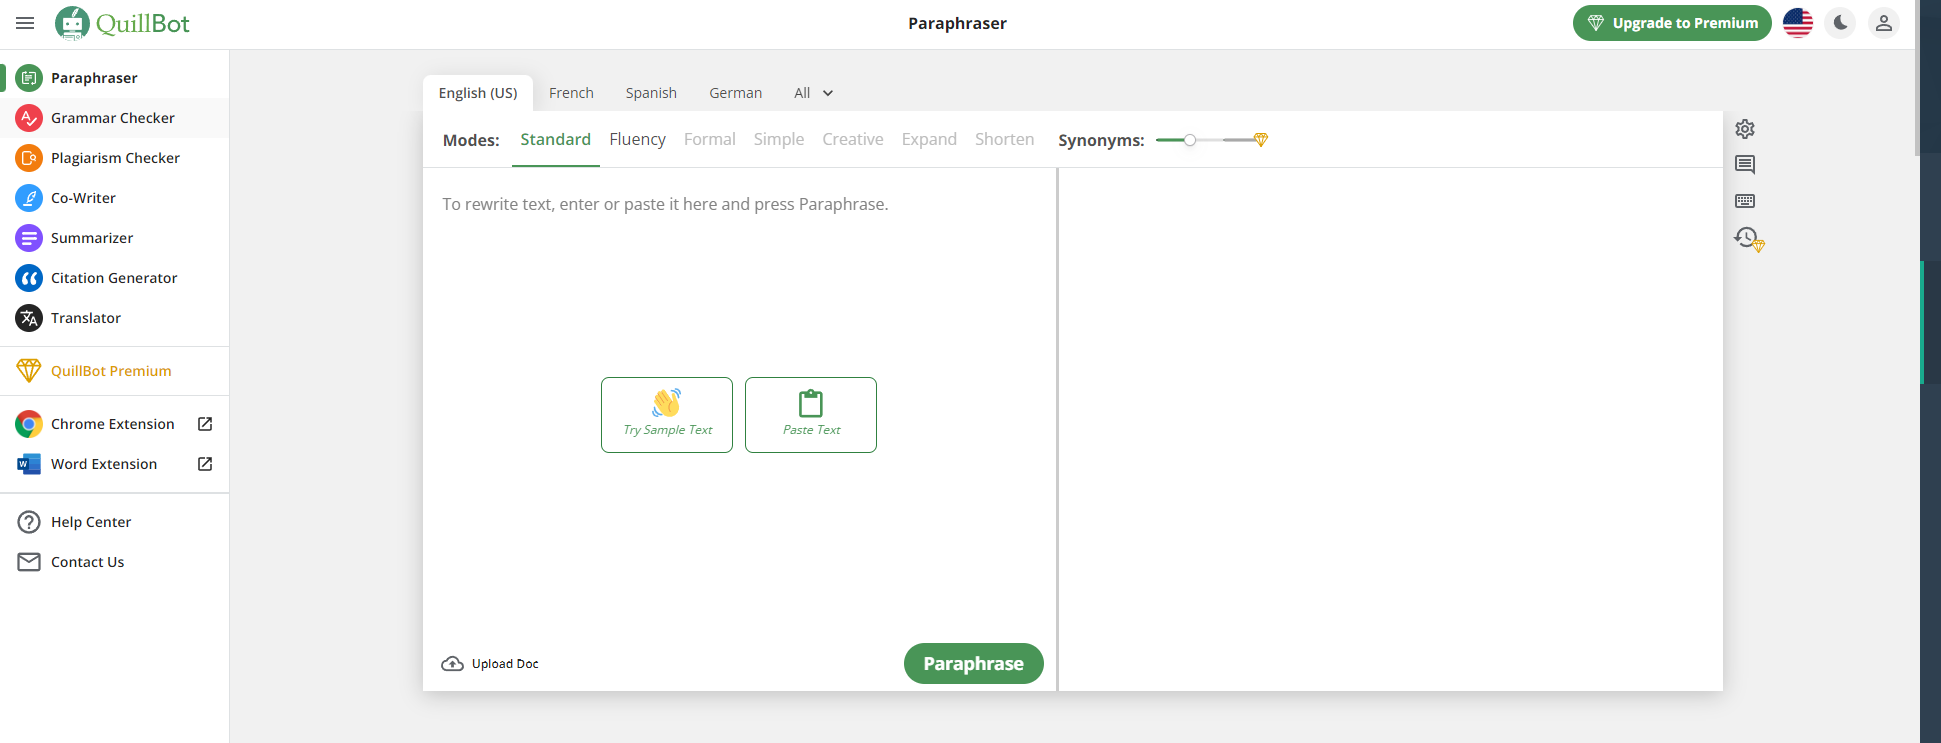
Task: Open Summarizer link text
Action: pos(92,238)
